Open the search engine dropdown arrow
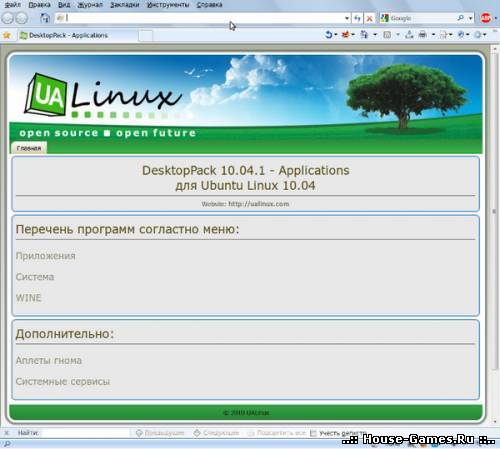 coord(470,18)
